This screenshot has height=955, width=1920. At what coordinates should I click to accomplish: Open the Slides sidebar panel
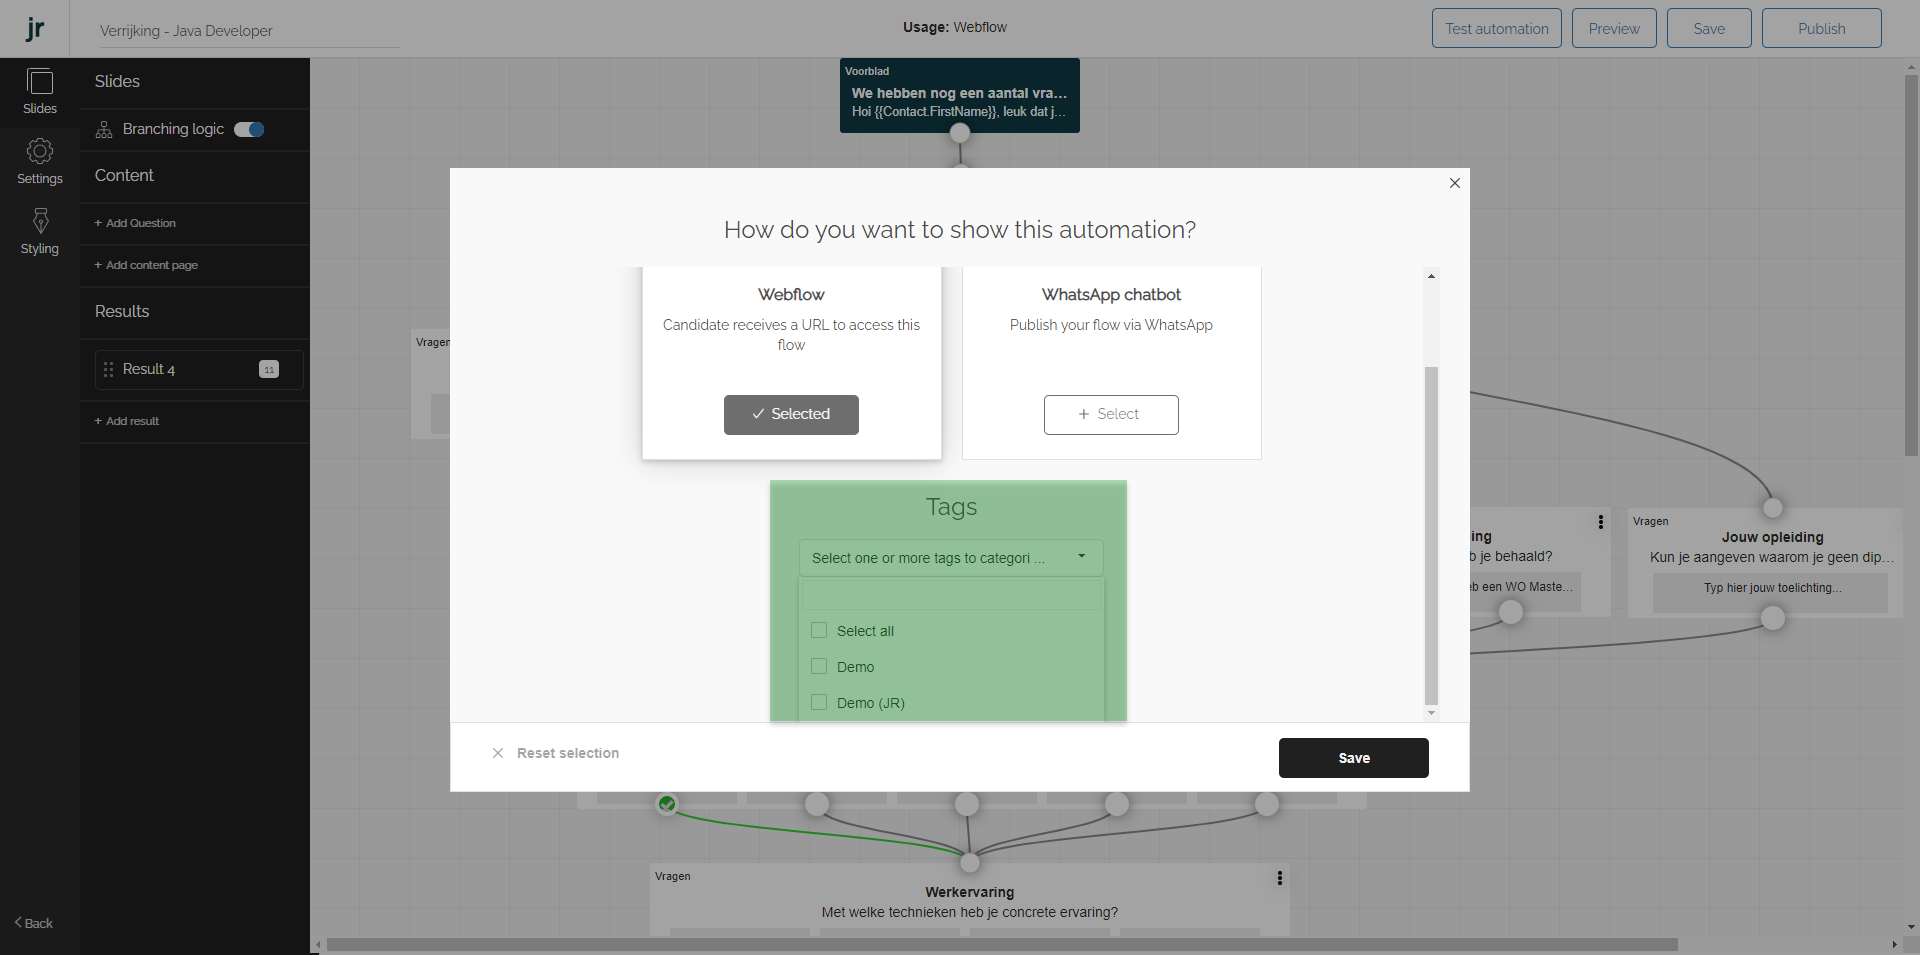[40, 92]
